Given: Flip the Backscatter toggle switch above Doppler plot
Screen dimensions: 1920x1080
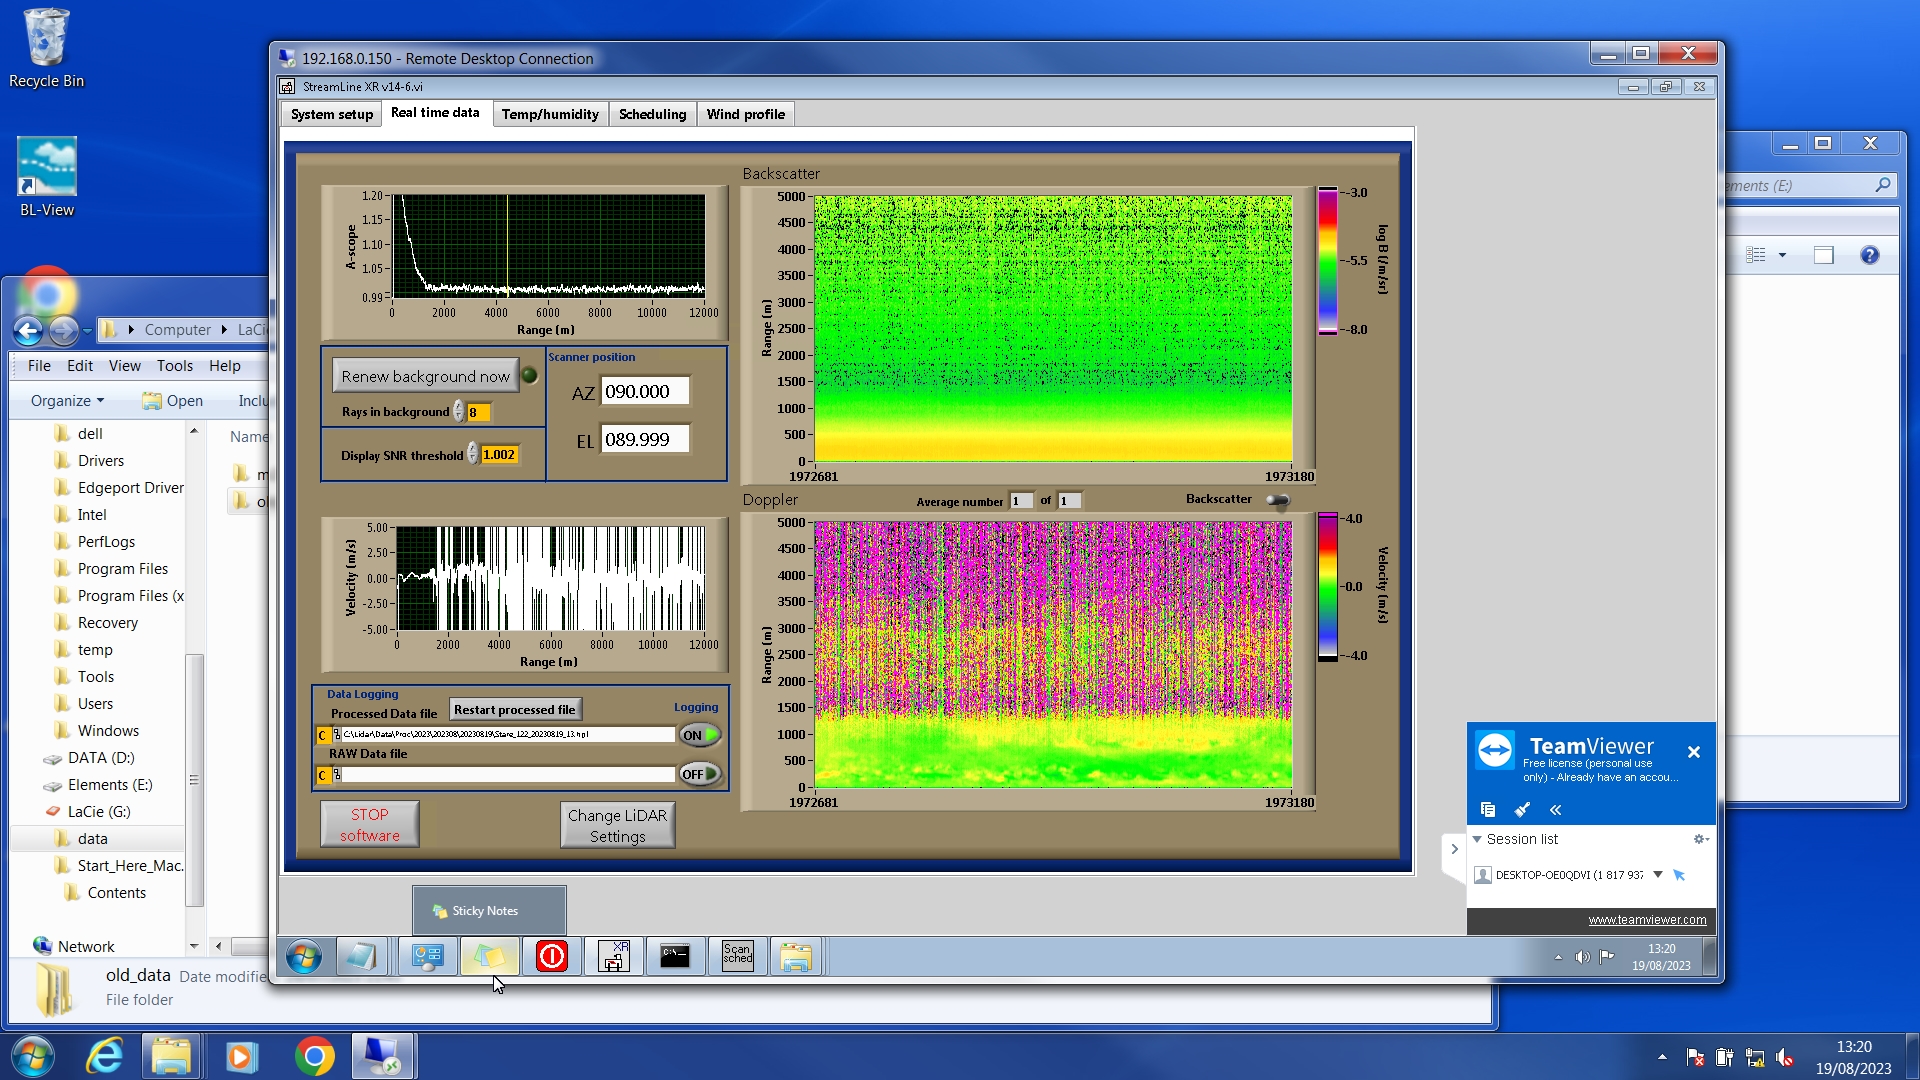Looking at the screenshot, I should pos(1278,500).
